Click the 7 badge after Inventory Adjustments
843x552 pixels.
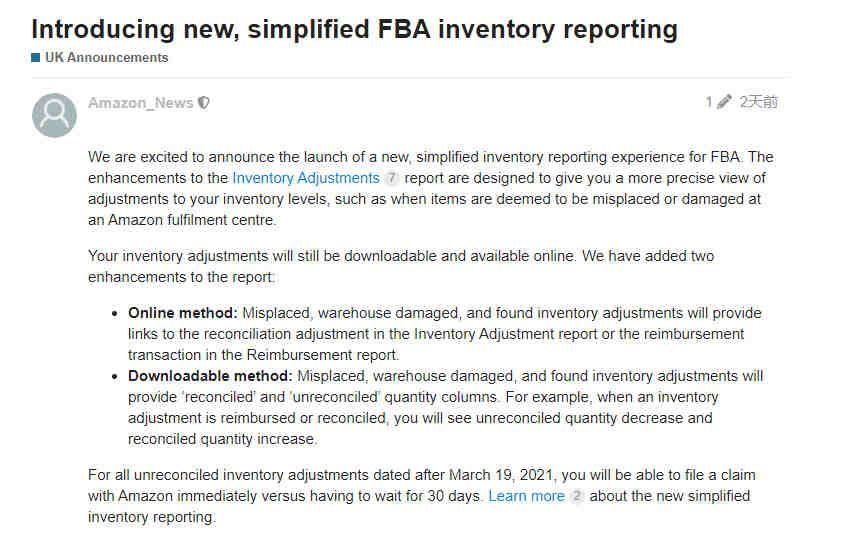coord(392,178)
